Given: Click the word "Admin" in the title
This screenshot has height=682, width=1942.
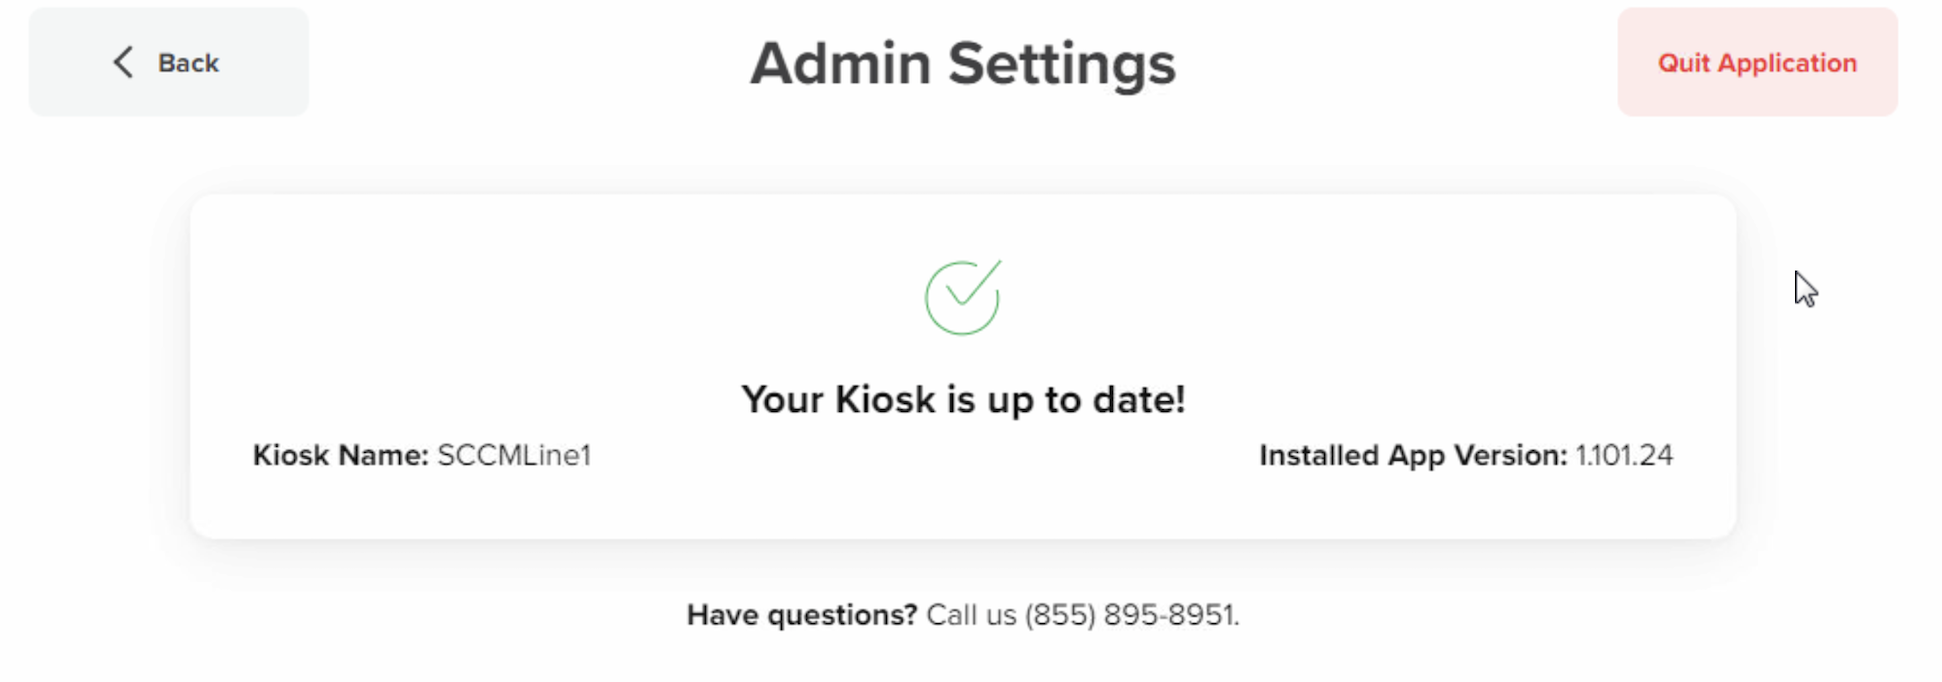Looking at the screenshot, I should tap(840, 64).
